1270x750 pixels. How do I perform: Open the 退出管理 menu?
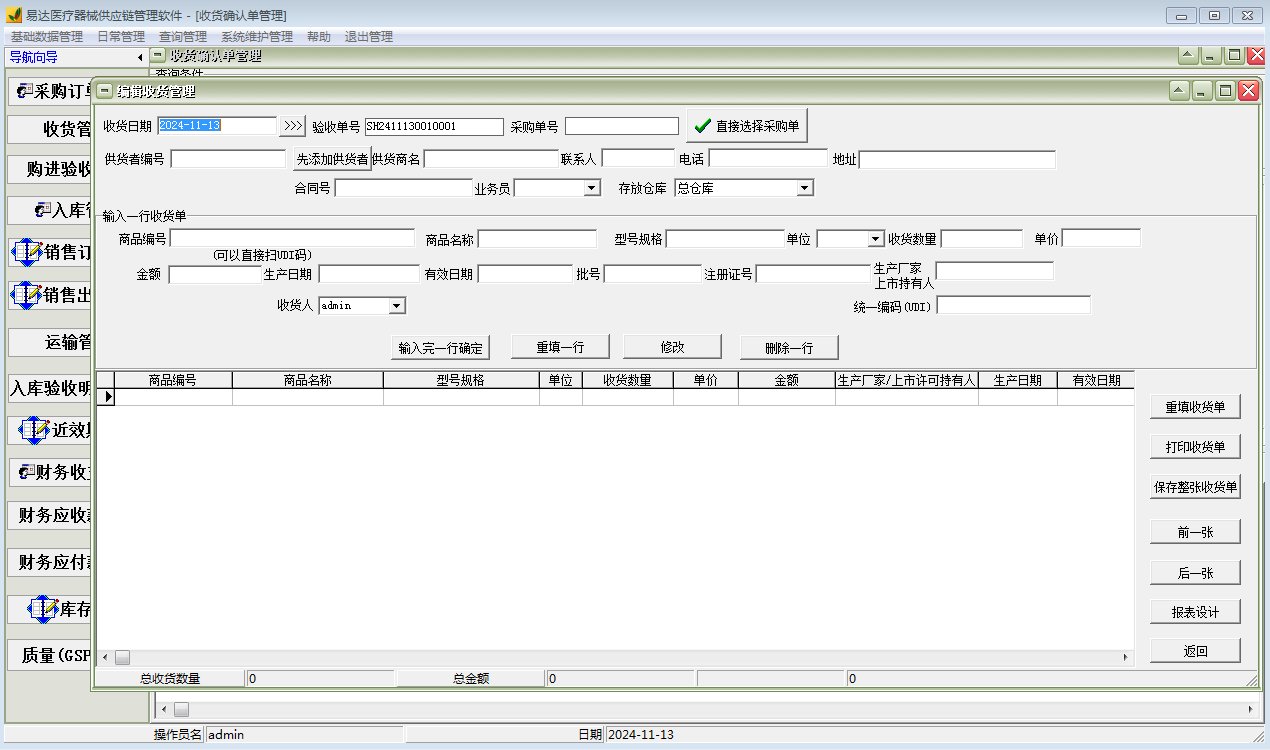click(369, 37)
